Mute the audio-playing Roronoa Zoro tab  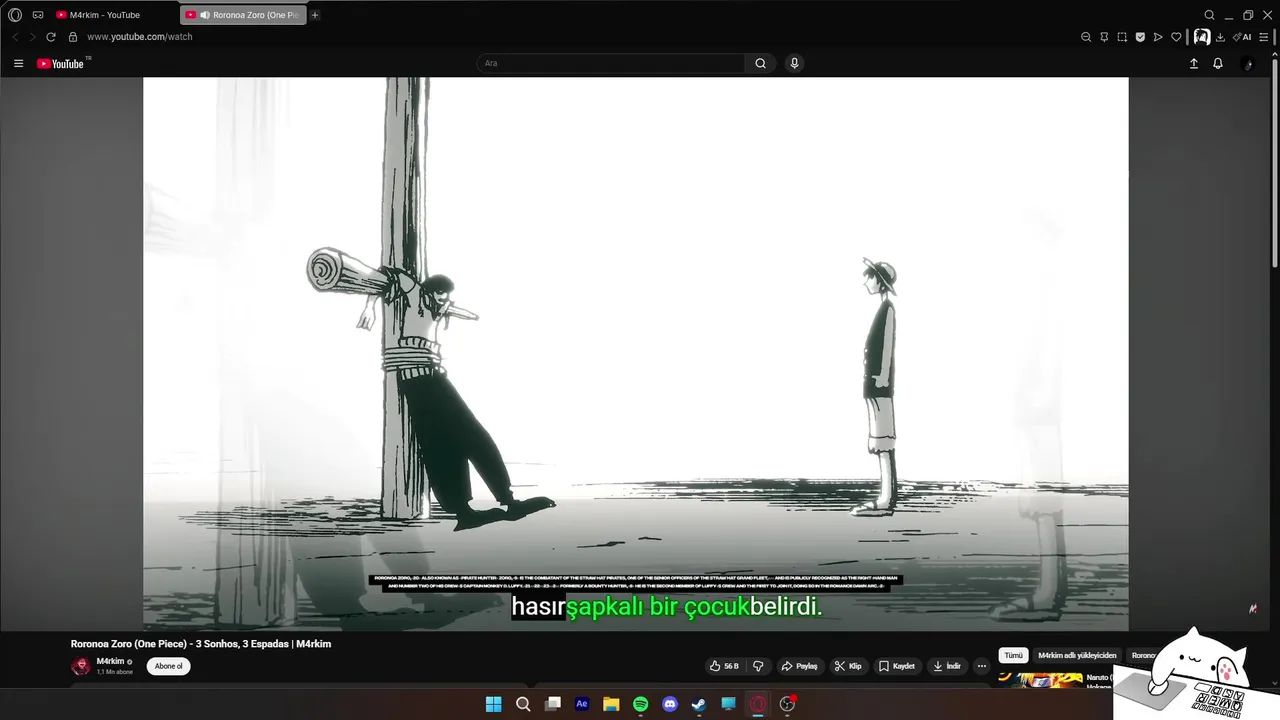point(205,15)
